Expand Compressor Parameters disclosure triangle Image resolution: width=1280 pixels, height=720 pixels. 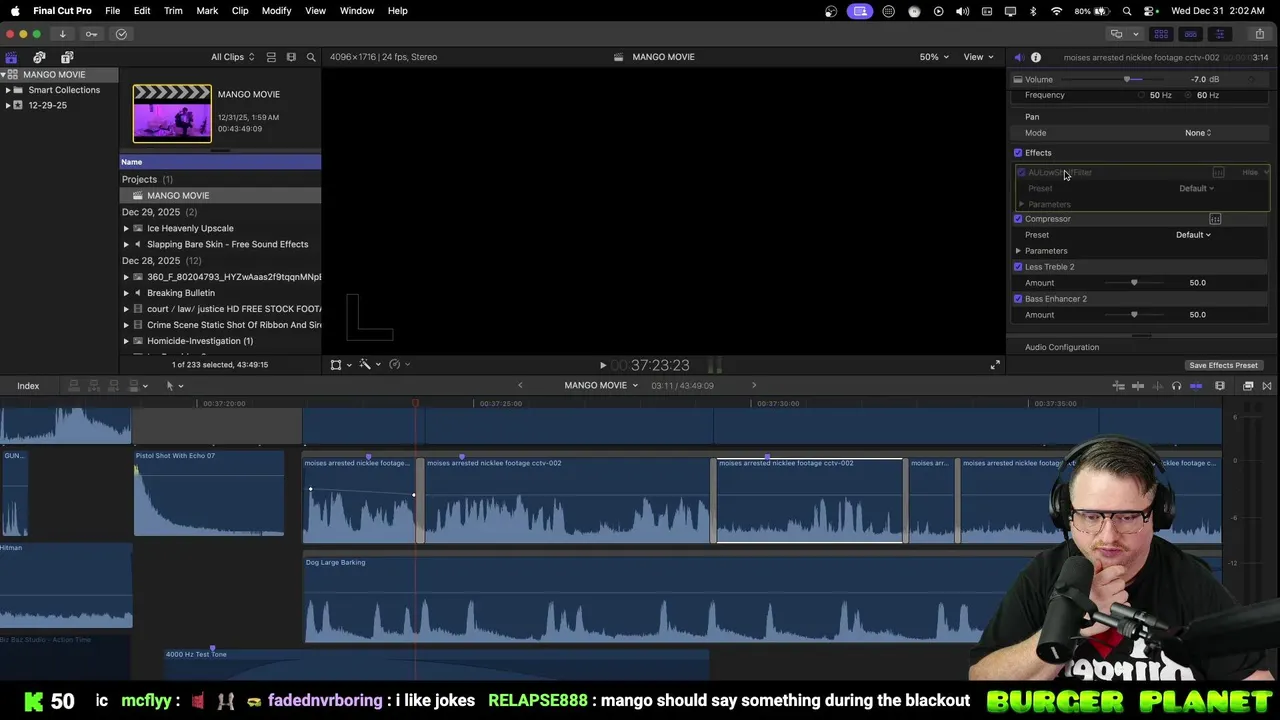point(1018,251)
